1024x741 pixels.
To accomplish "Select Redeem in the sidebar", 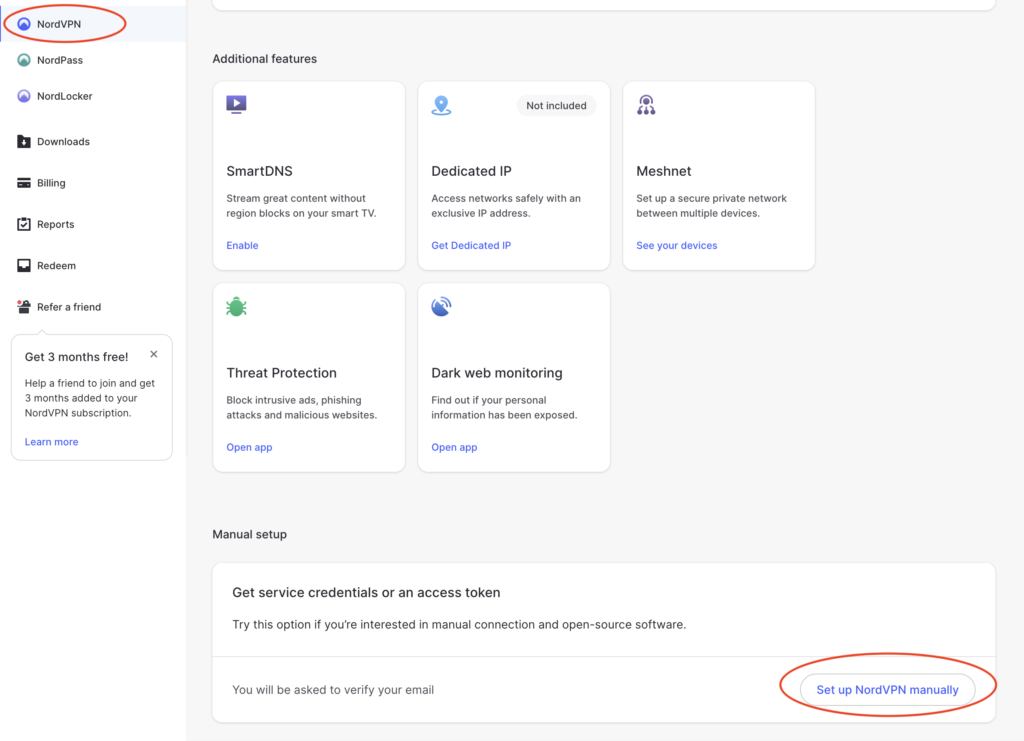I will tap(56, 266).
